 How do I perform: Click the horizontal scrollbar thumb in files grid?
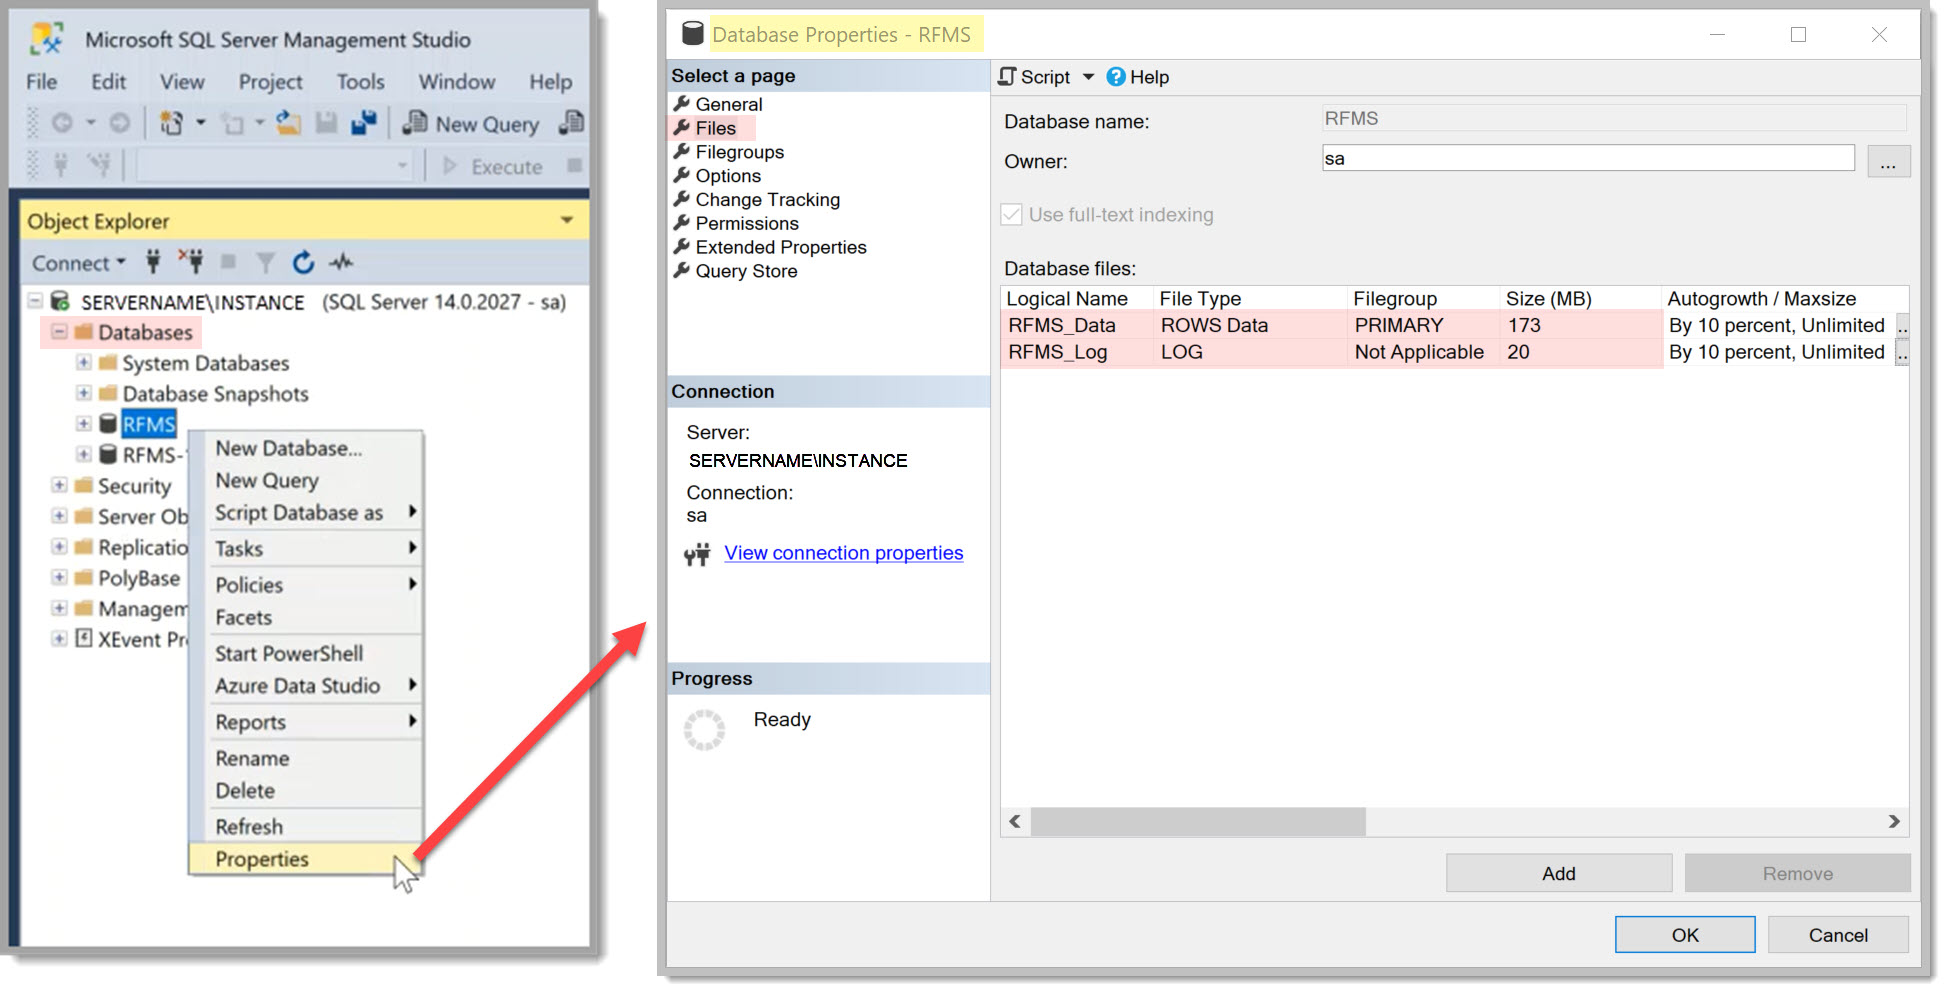pyautogui.click(x=1198, y=822)
